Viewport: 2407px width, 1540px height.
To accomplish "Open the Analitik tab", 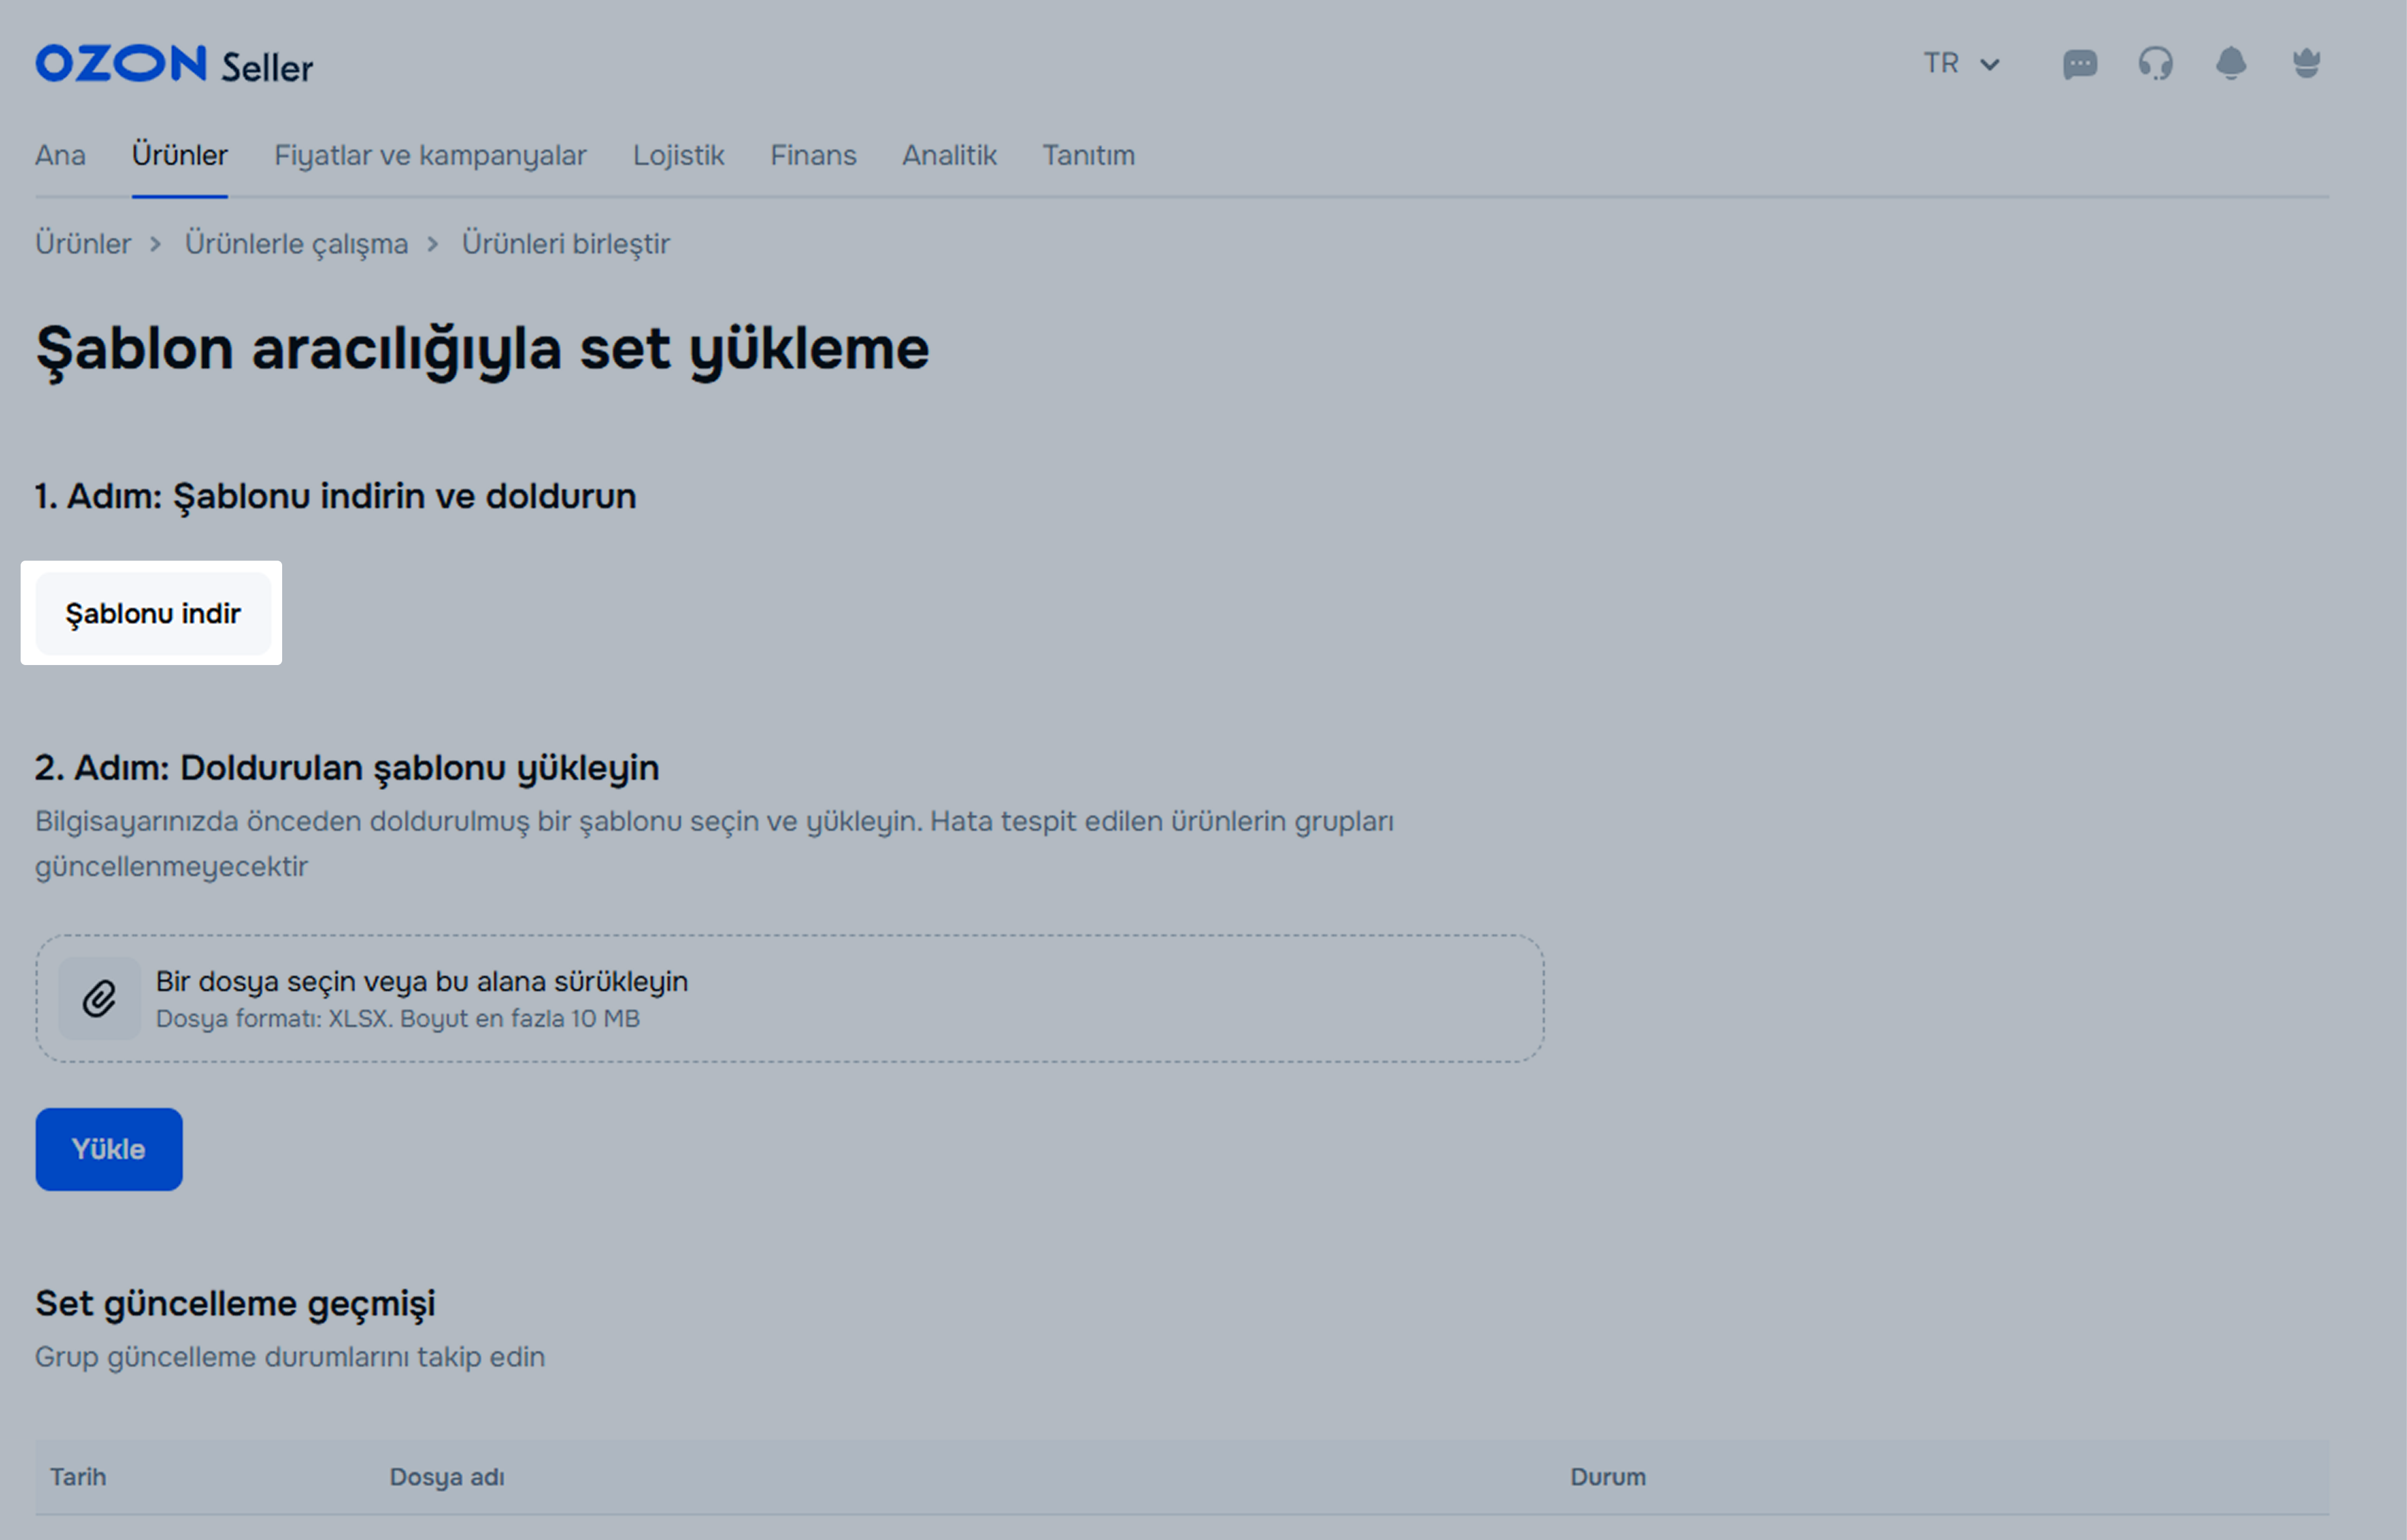I will [x=949, y=155].
